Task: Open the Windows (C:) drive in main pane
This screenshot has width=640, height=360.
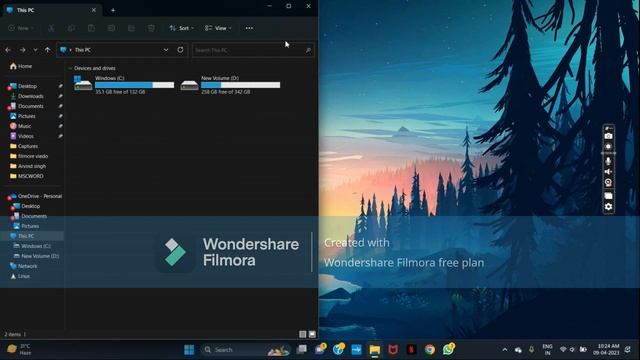Action: (124, 84)
